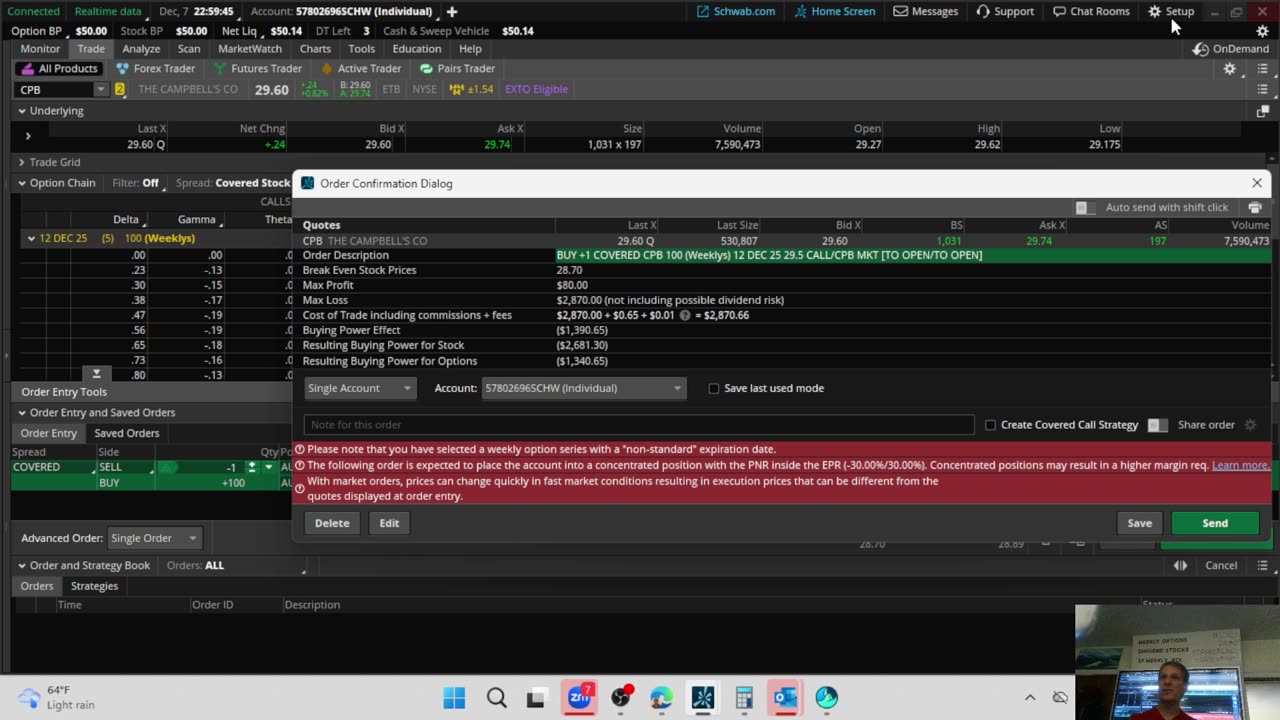Collapse the Option Chain section
This screenshot has width=1280, height=720.
pyautogui.click(x=21, y=183)
